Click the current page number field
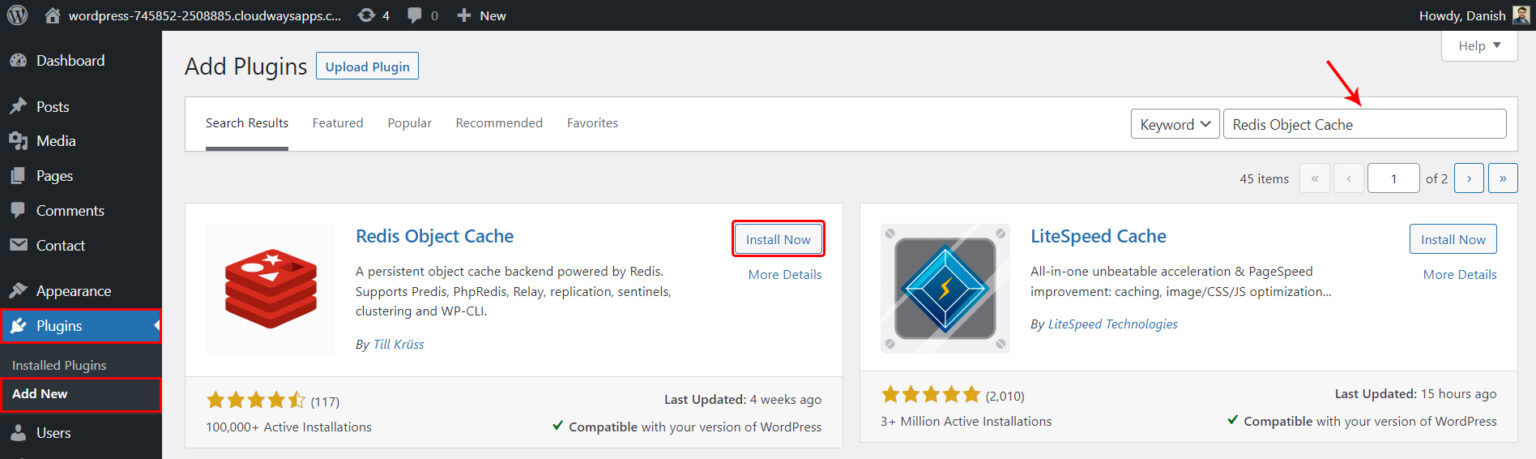The image size is (1536, 459). tap(1393, 178)
